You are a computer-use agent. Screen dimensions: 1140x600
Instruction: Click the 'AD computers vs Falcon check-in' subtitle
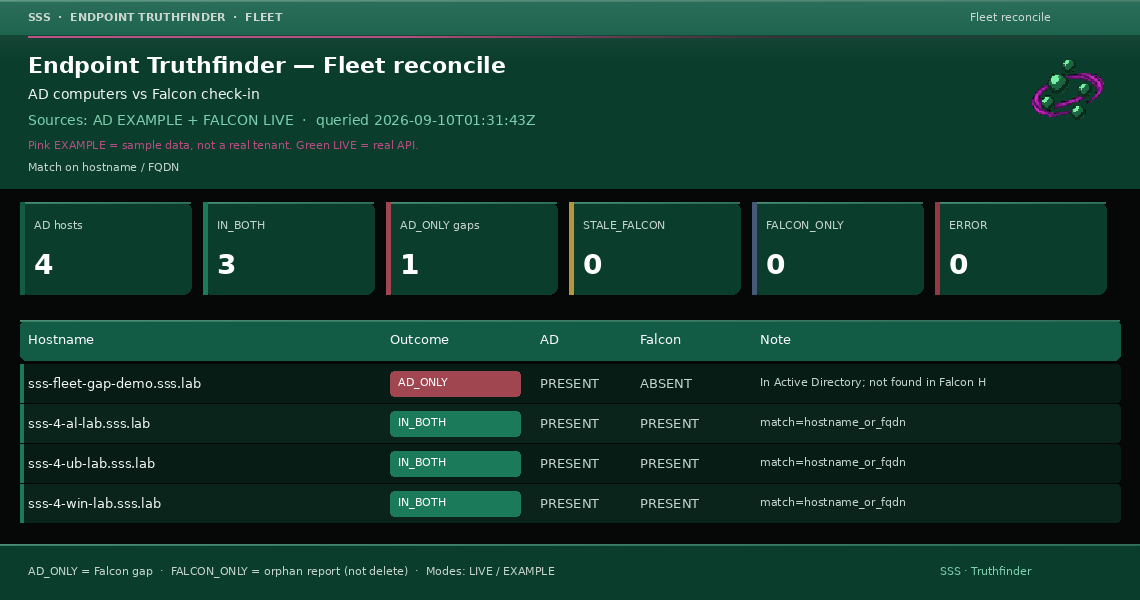(x=144, y=94)
